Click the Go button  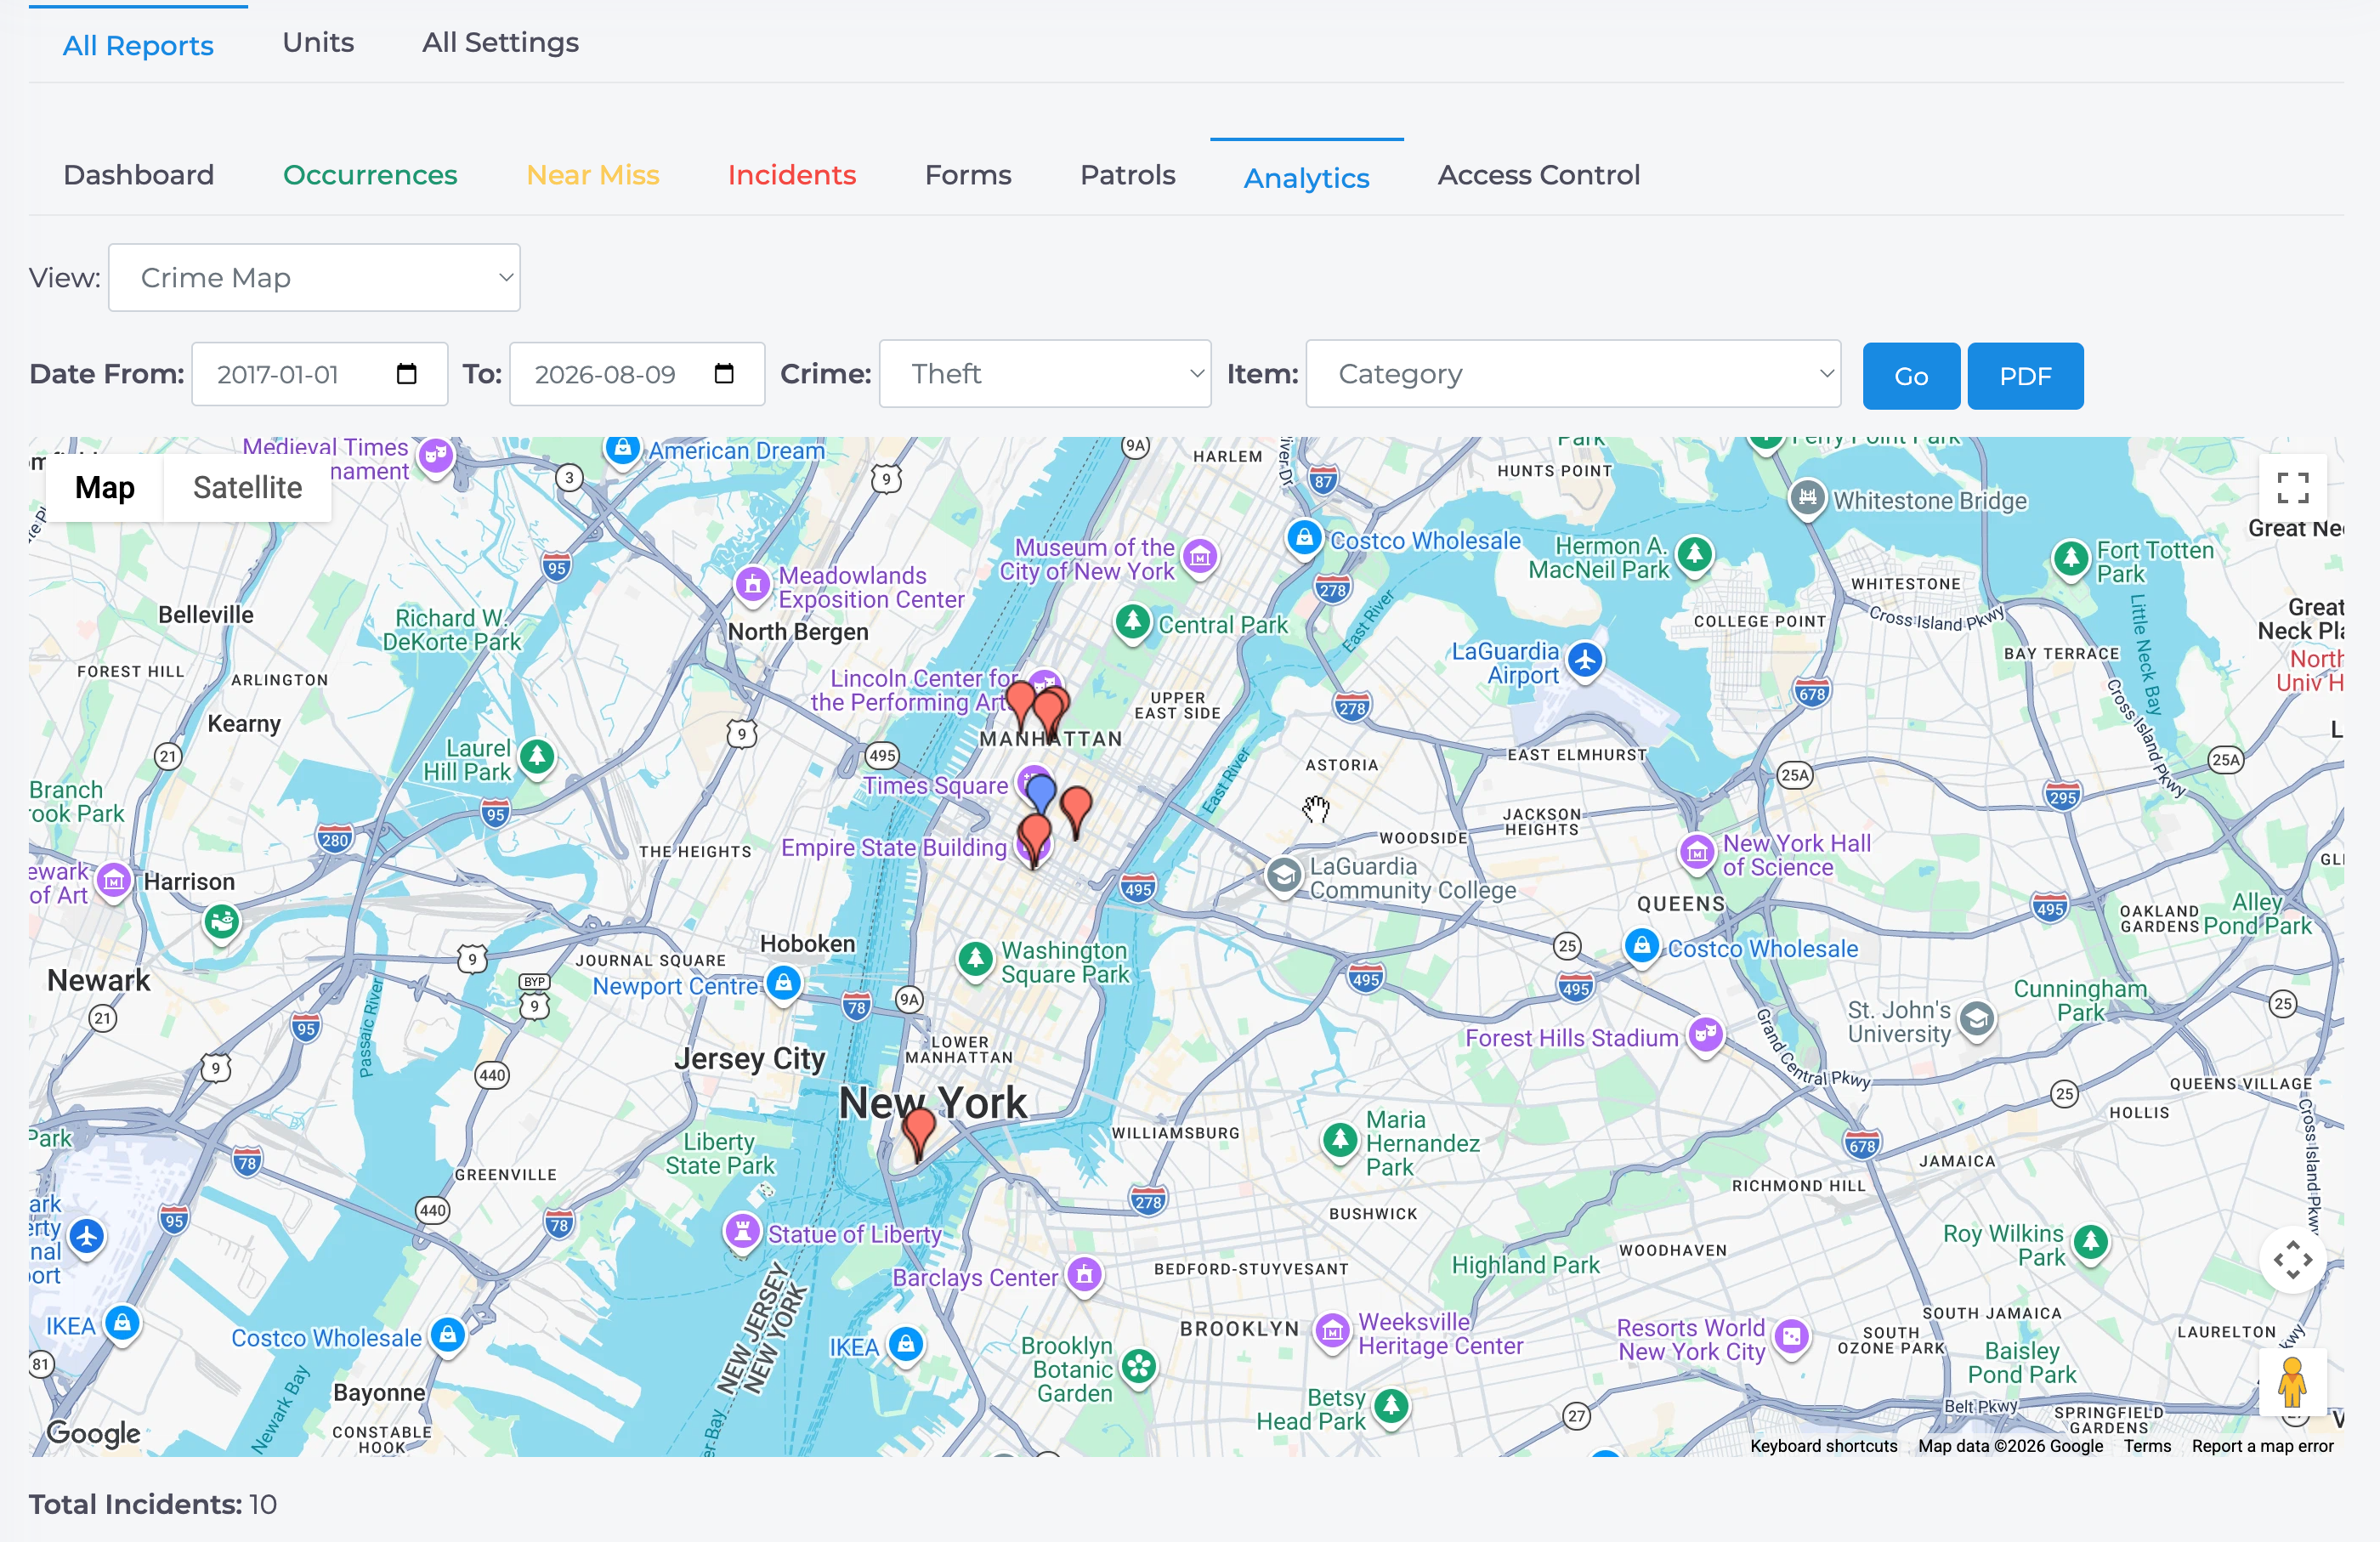pyautogui.click(x=1911, y=376)
